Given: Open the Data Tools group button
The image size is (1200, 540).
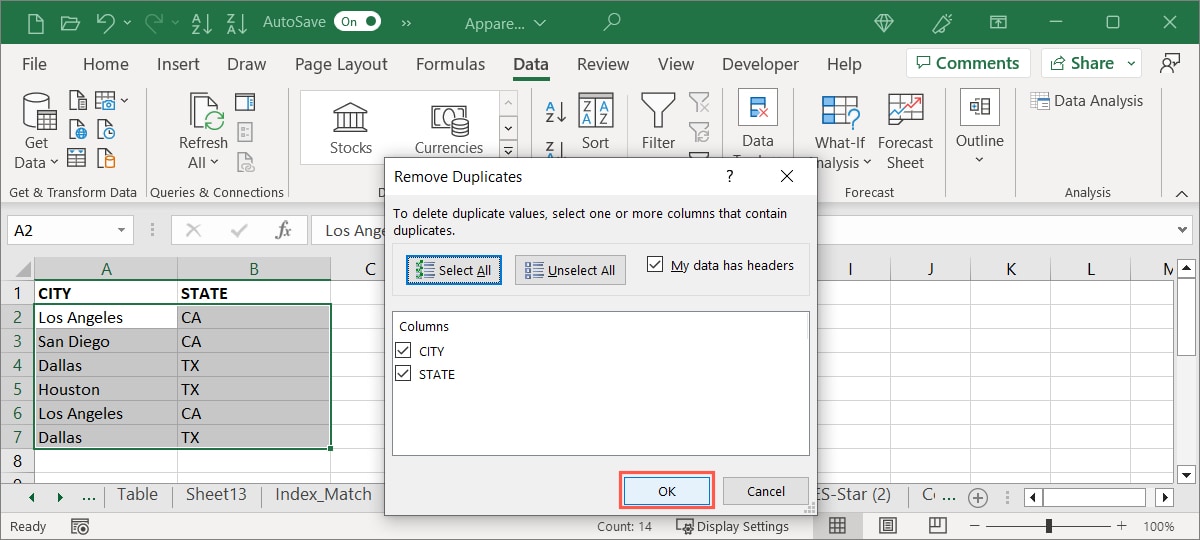Looking at the screenshot, I should point(758,123).
